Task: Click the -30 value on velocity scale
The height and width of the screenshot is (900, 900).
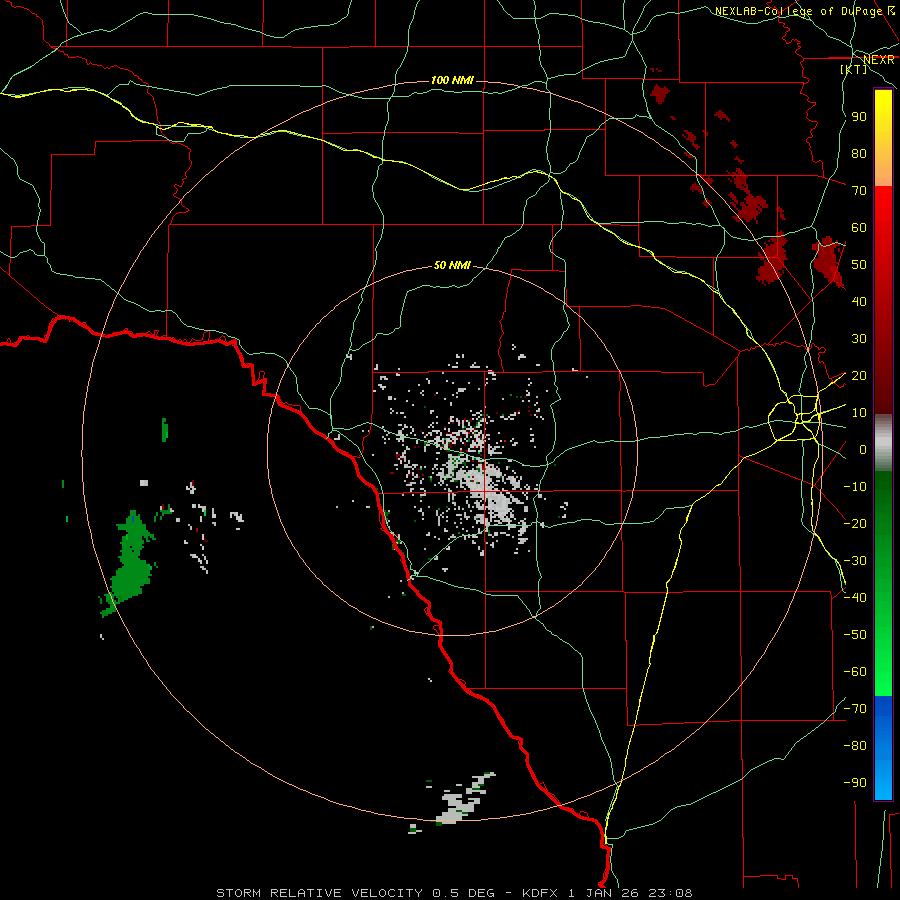Action: pyautogui.click(x=855, y=561)
